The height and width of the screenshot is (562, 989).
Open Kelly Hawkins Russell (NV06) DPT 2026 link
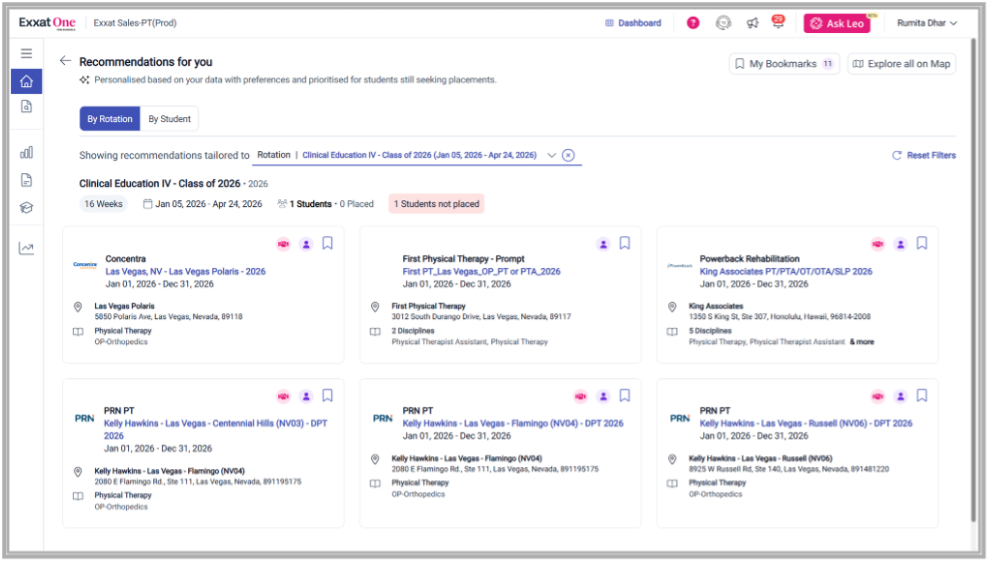tap(806, 423)
